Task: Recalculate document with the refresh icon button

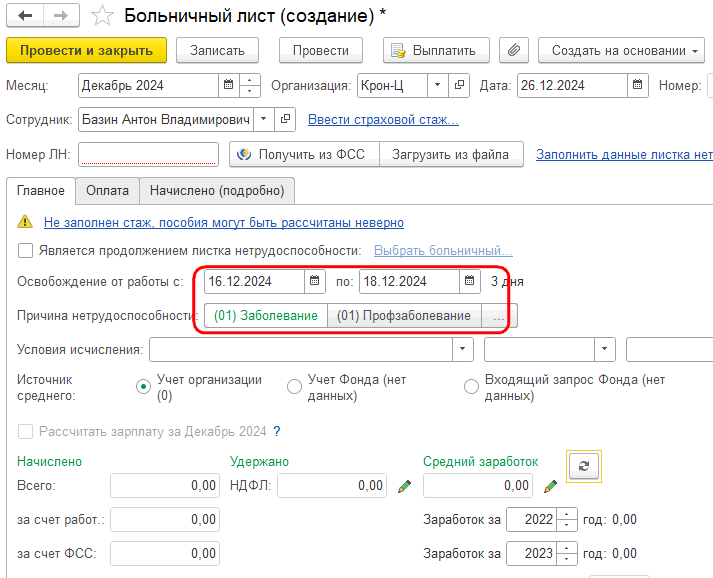Action: [x=584, y=466]
